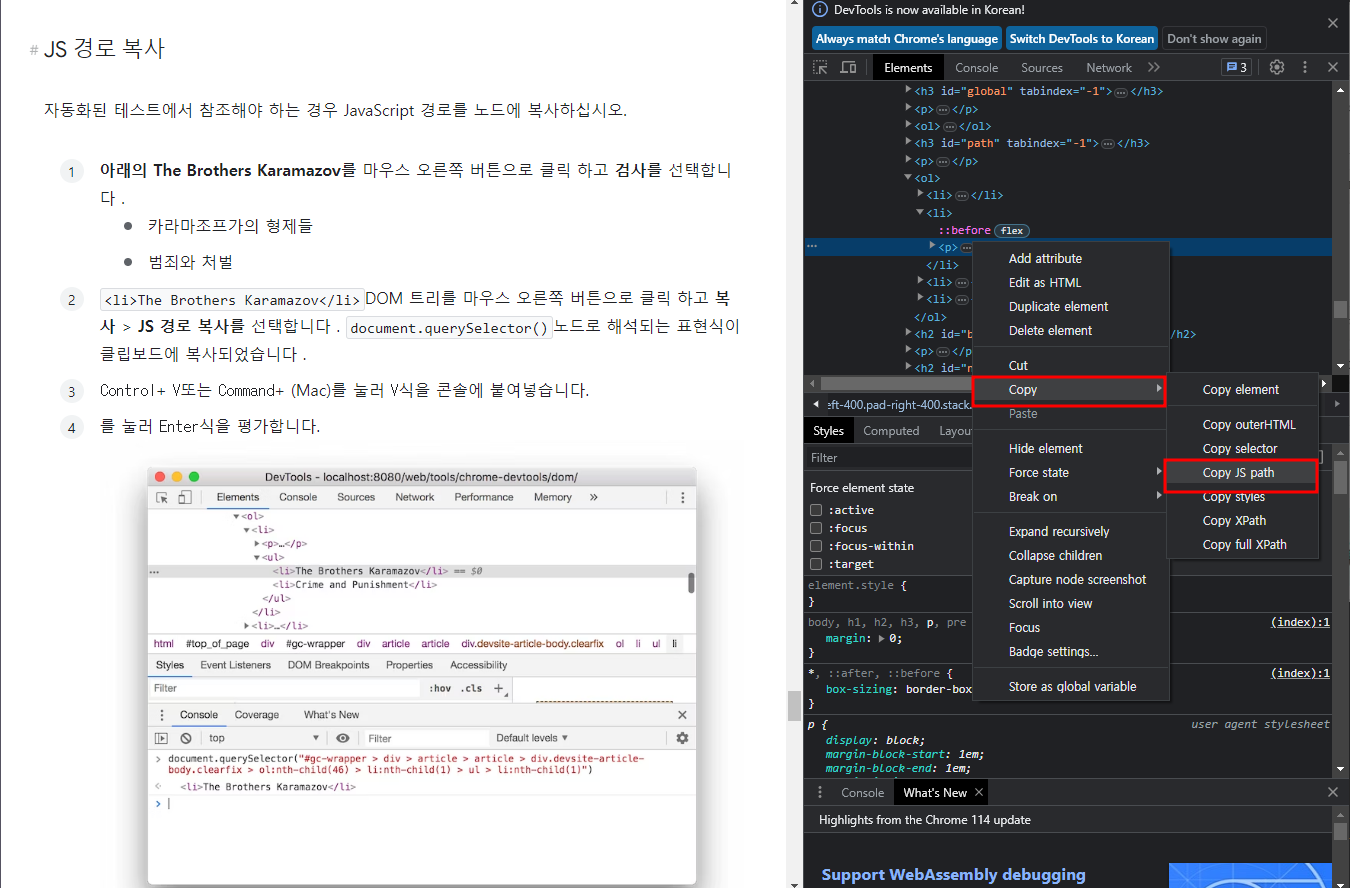Close the bottom drawer

[1333, 792]
